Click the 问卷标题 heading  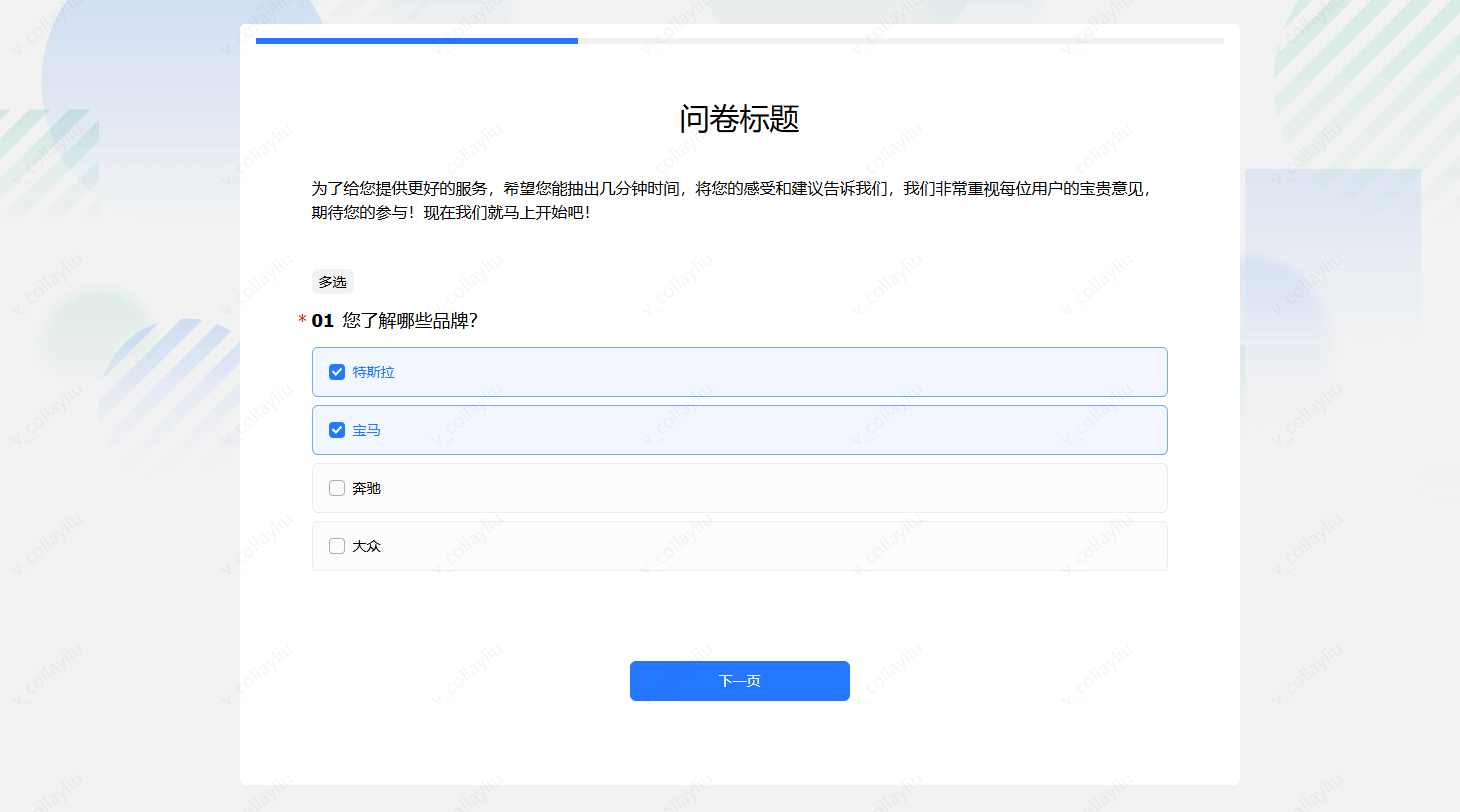click(740, 119)
